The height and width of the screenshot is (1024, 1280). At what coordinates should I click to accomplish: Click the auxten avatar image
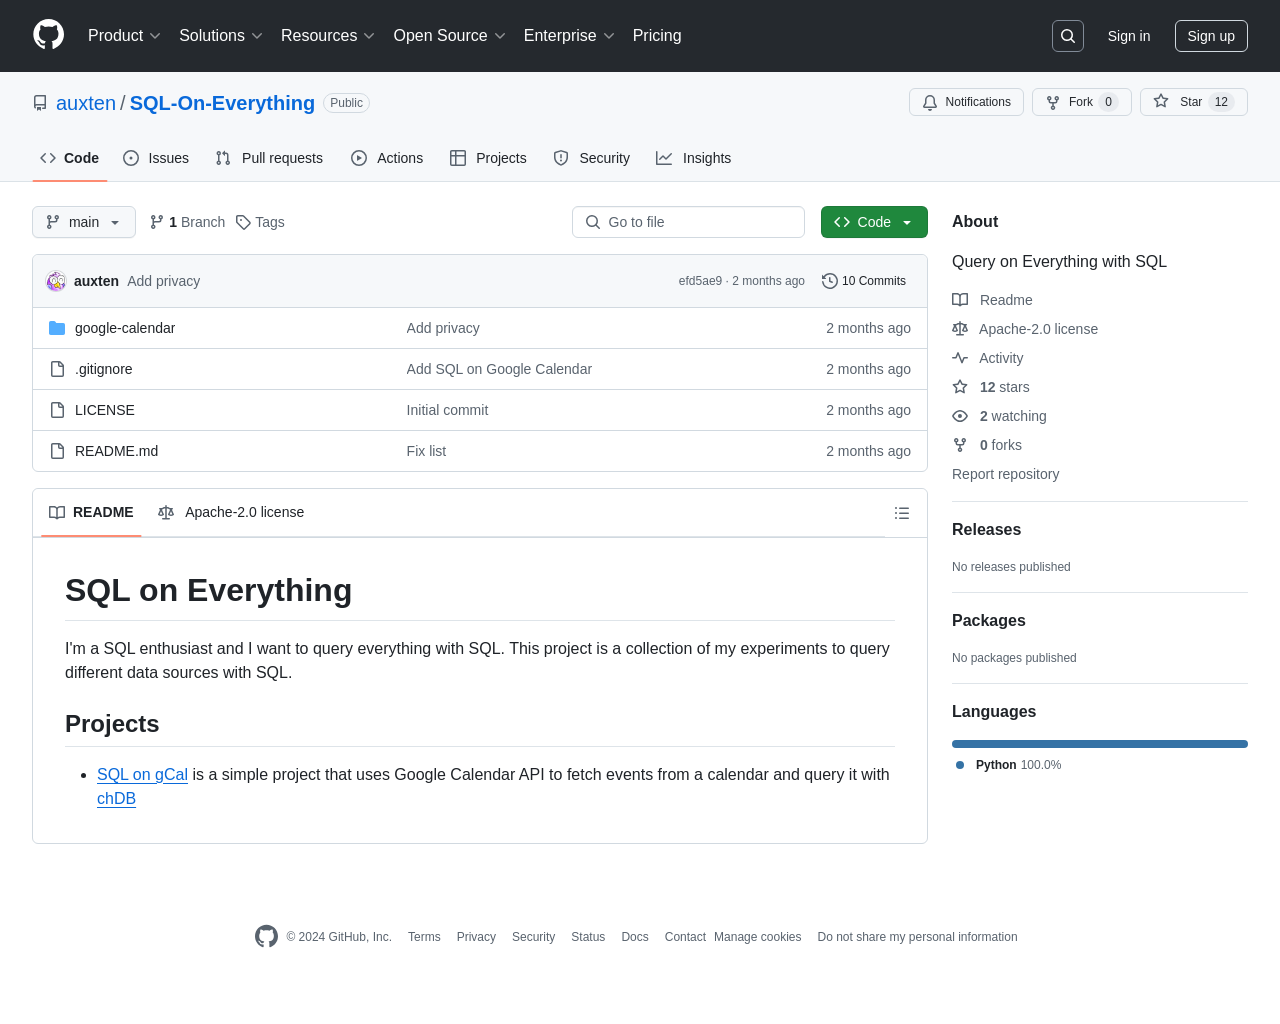click(56, 281)
